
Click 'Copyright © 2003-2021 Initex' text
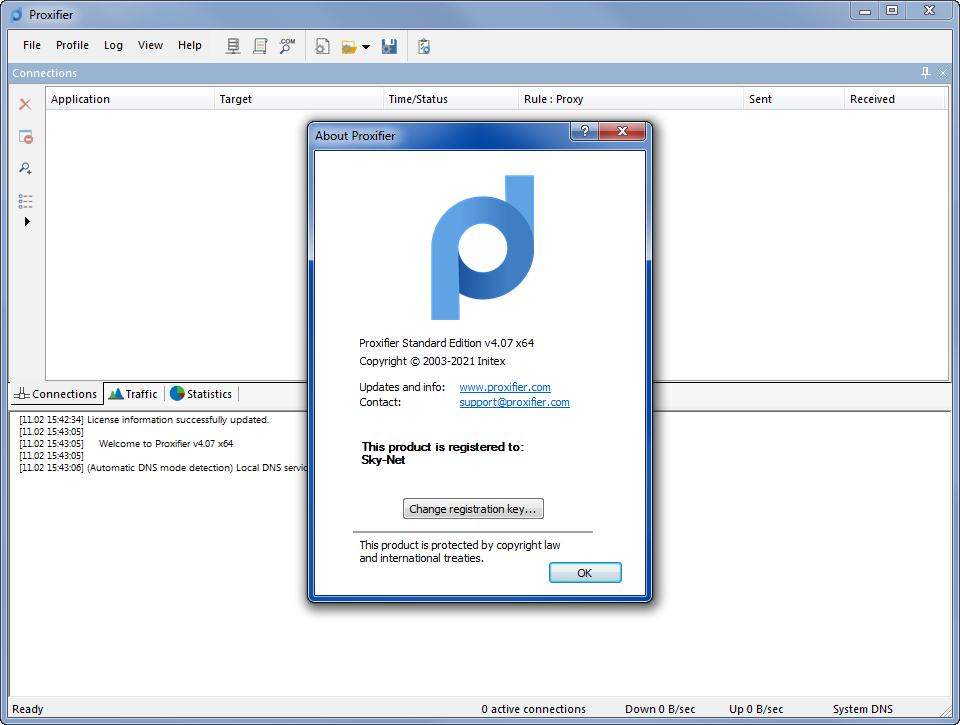point(432,361)
